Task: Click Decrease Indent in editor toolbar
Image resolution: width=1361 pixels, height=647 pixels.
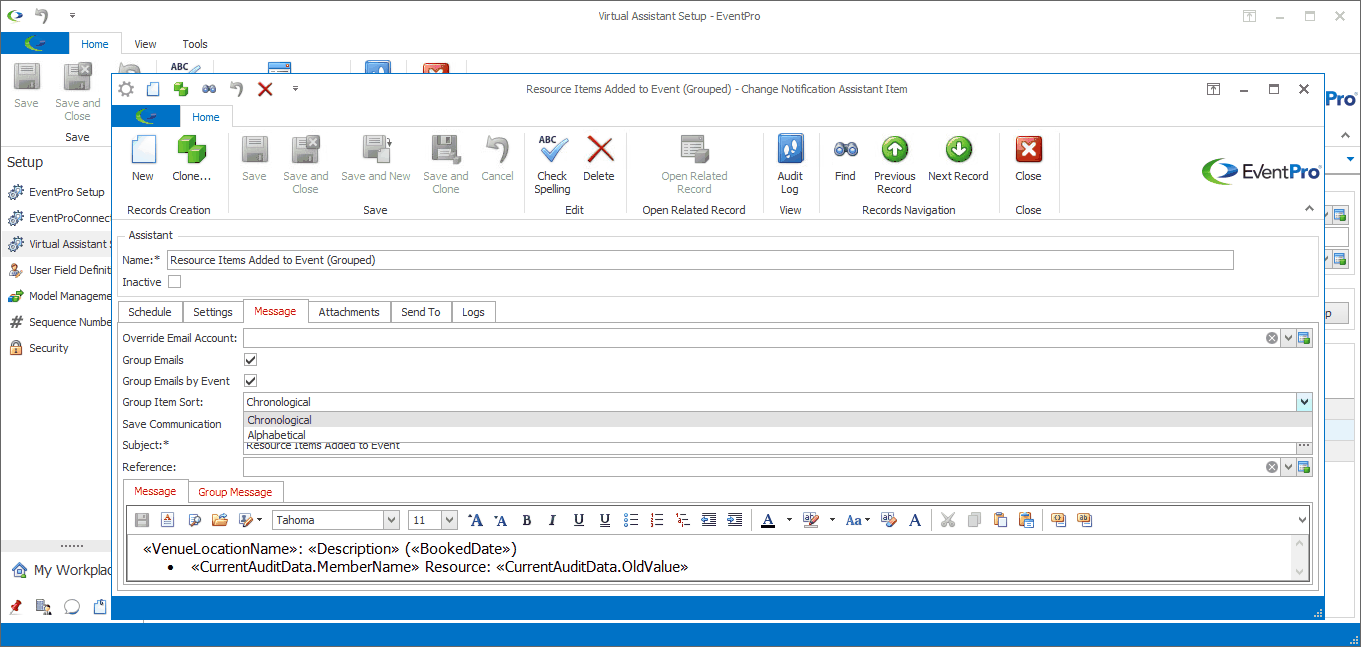Action: 709,520
